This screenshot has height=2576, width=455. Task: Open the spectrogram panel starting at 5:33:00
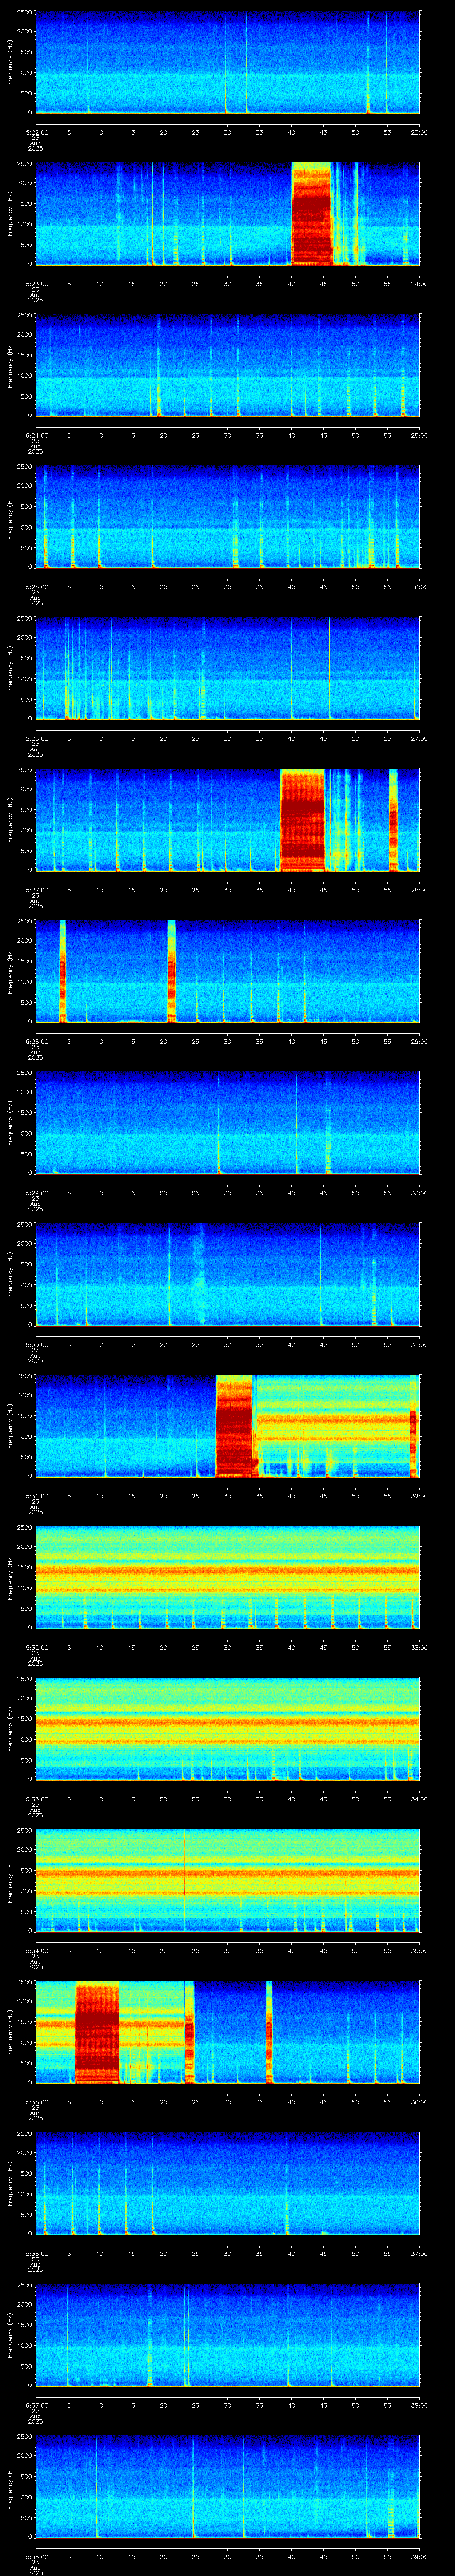coord(227,1728)
